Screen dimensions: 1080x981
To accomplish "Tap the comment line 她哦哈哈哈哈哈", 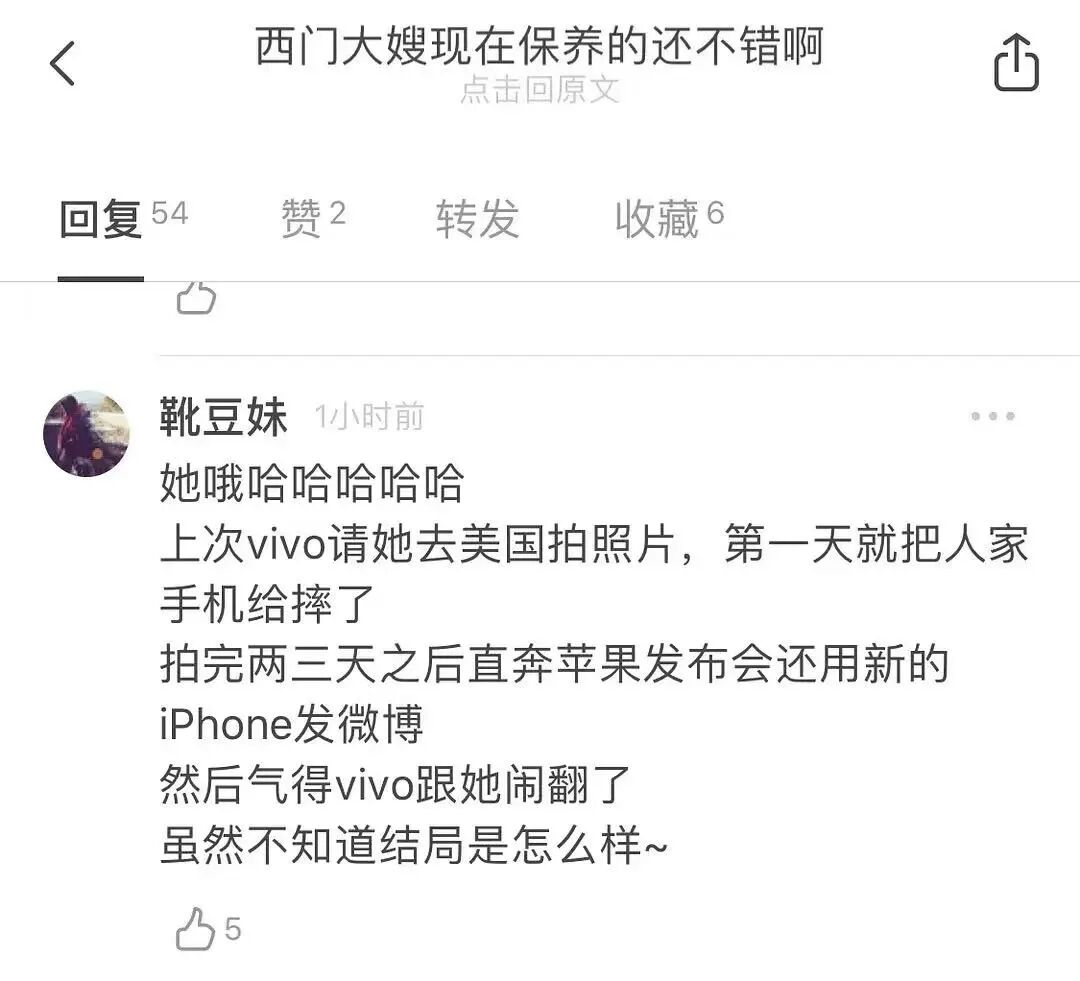I will [312, 482].
